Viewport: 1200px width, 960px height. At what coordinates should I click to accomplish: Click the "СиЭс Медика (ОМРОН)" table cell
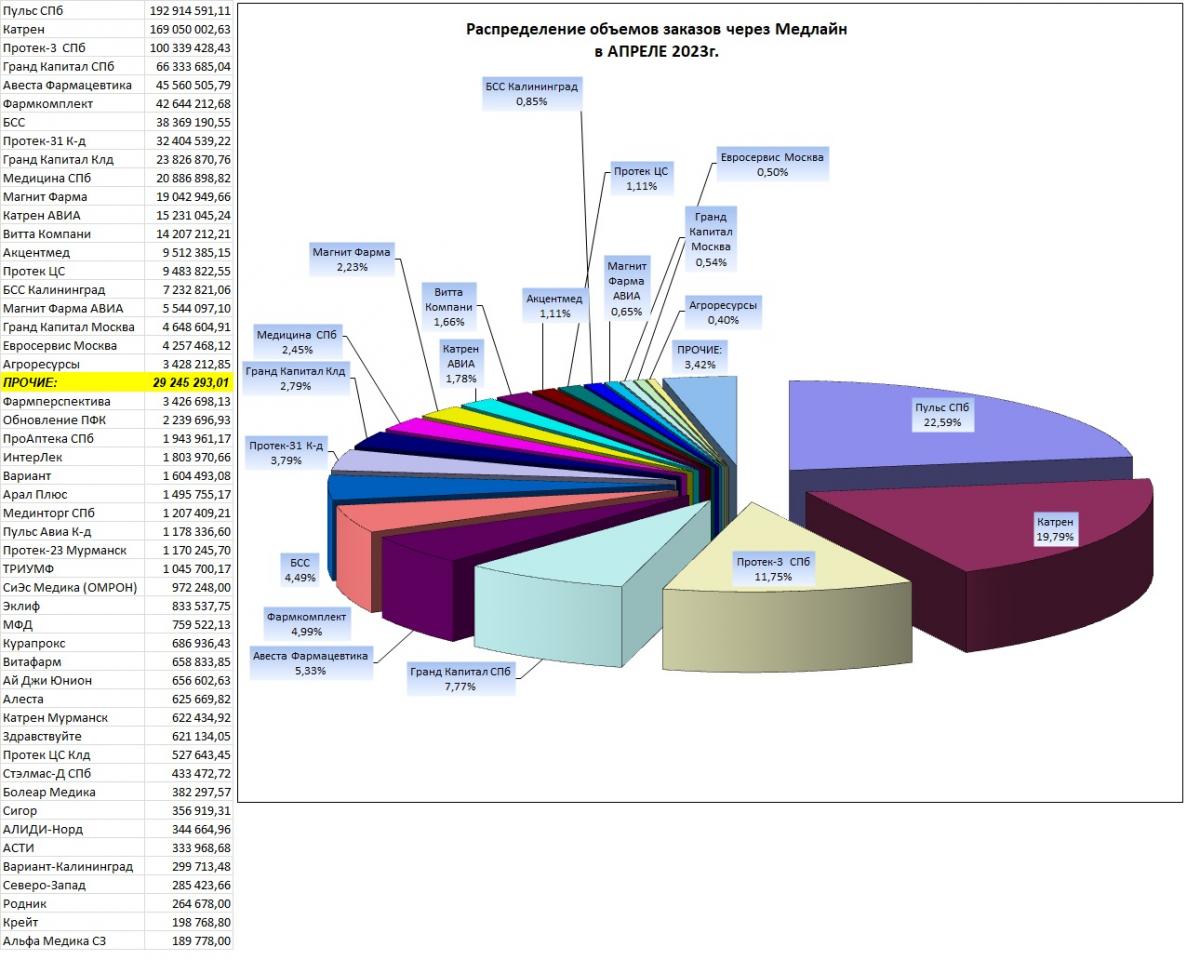point(72,587)
